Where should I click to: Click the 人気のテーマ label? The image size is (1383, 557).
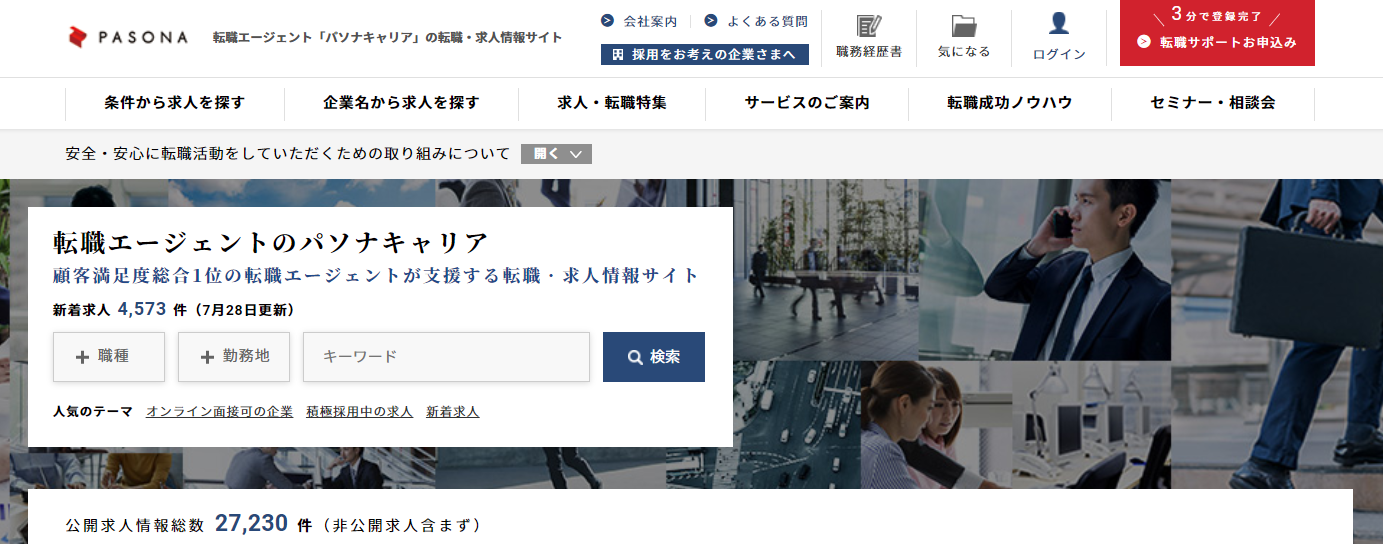93,411
